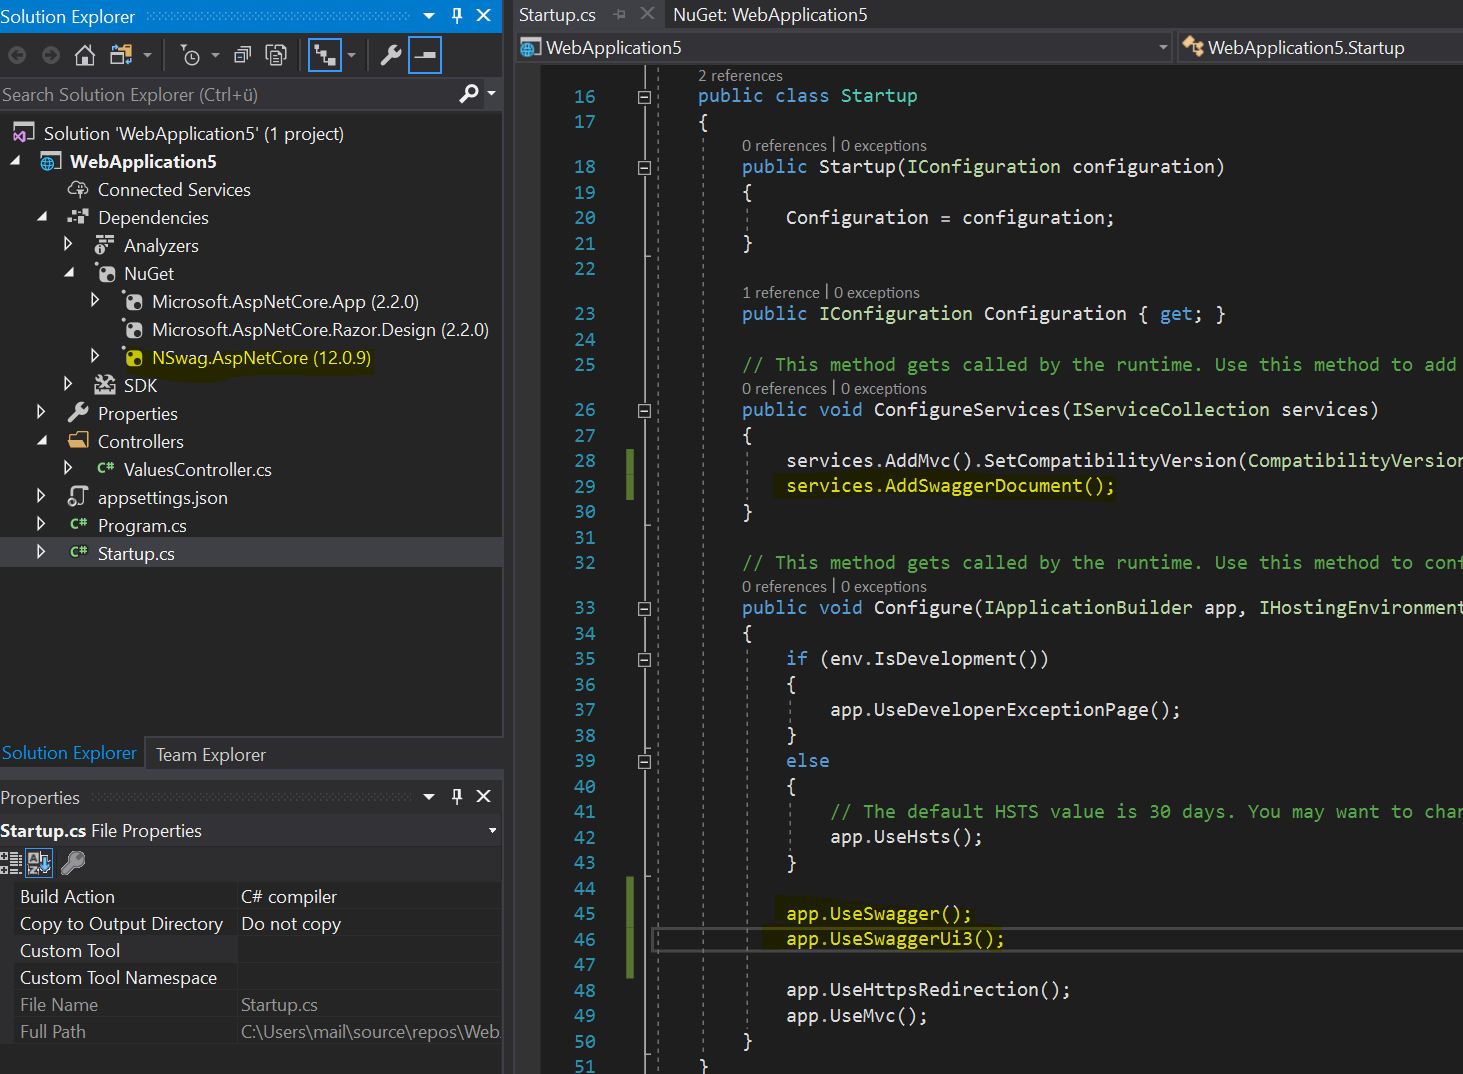Viewport: 1463px width, 1074px height.
Task: Collapse the Controllers folder node
Action: coord(42,440)
